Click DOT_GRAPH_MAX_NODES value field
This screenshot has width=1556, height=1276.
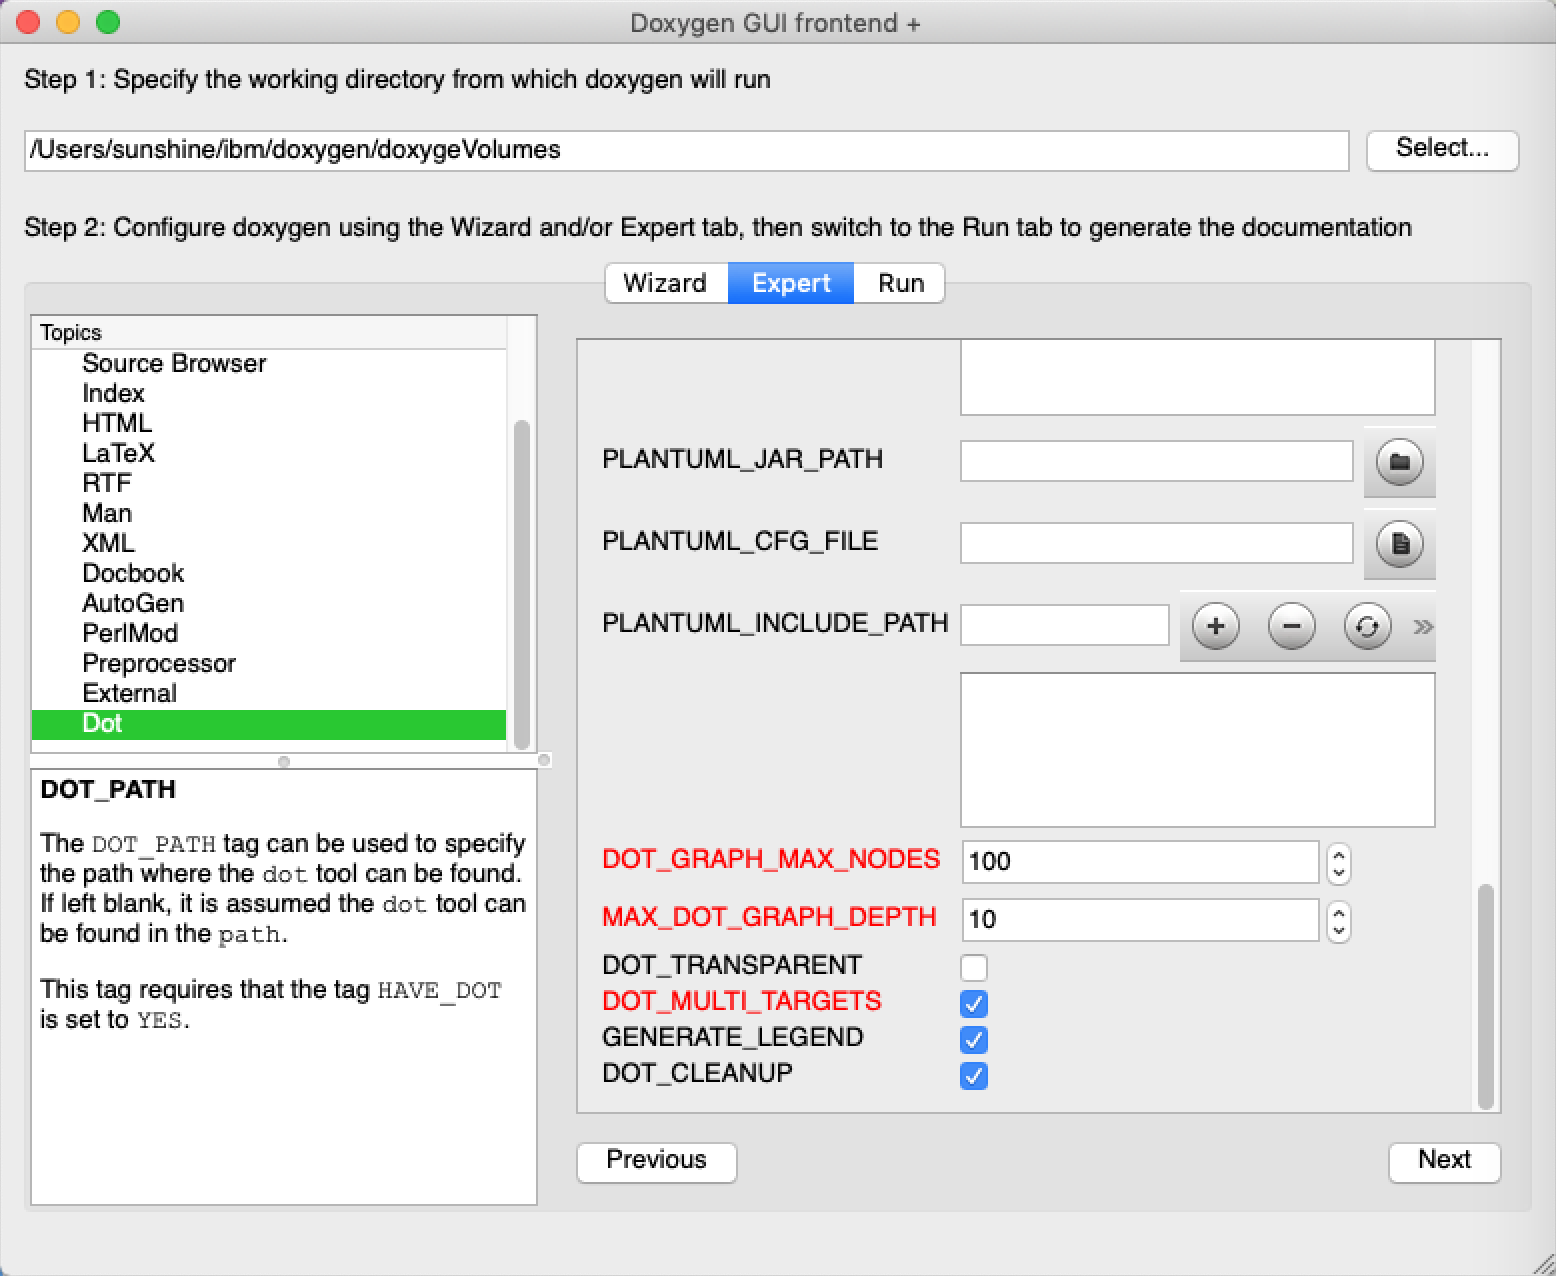1141,862
